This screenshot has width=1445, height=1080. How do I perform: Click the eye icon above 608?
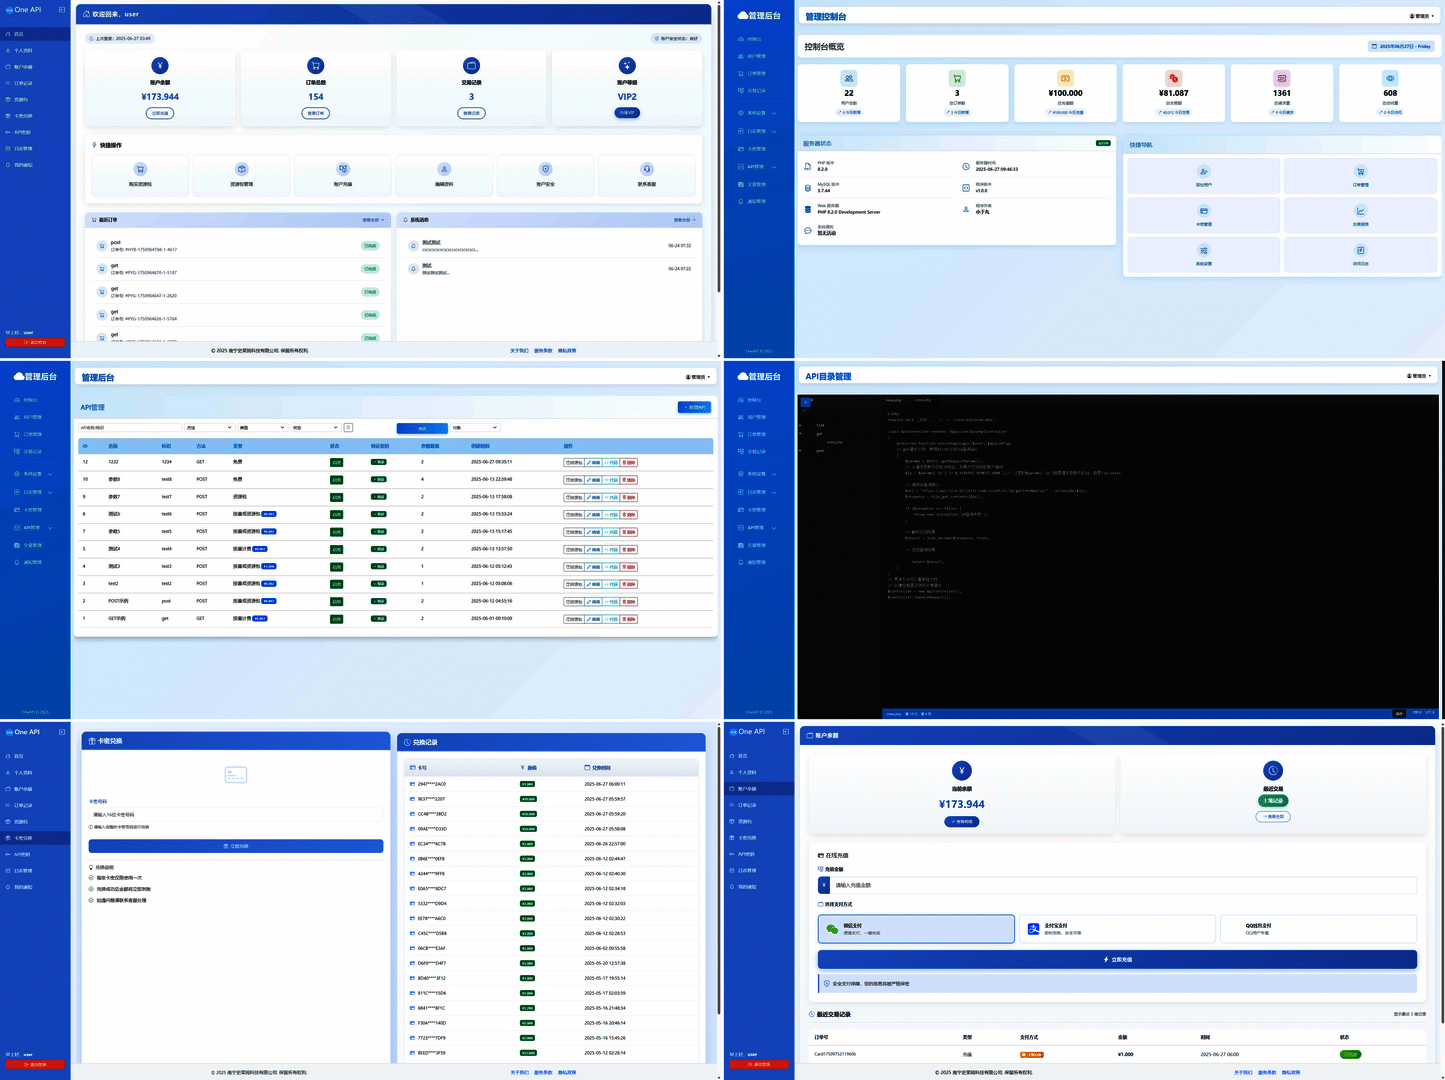click(1390, 78)
